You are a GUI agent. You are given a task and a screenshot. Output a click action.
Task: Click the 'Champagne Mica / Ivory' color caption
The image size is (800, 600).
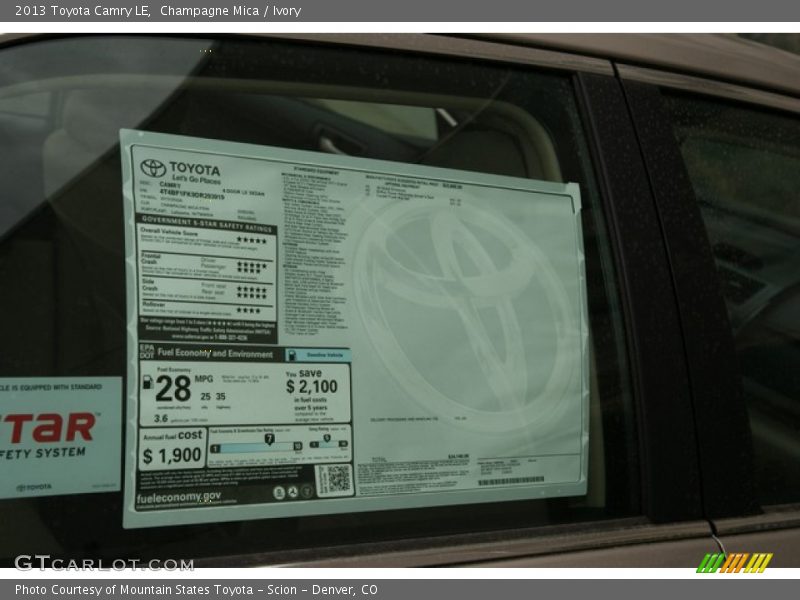tap(231, 11)
